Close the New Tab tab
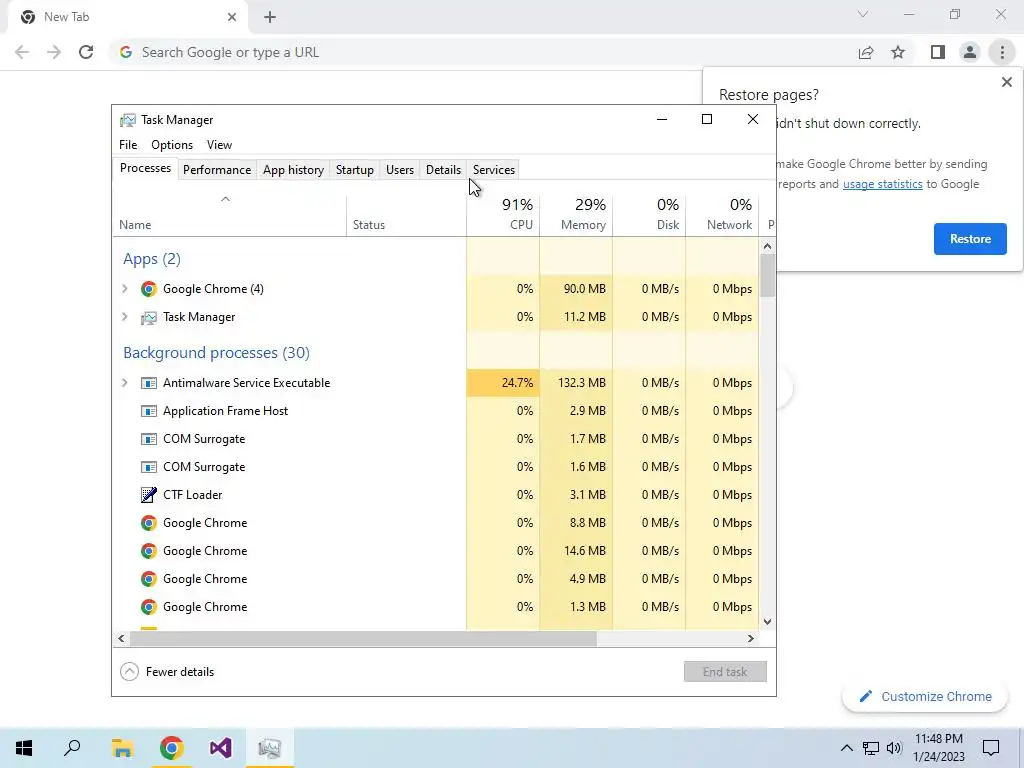The height and width of the screenshot is (768, 1024). [x=232, y=17]
